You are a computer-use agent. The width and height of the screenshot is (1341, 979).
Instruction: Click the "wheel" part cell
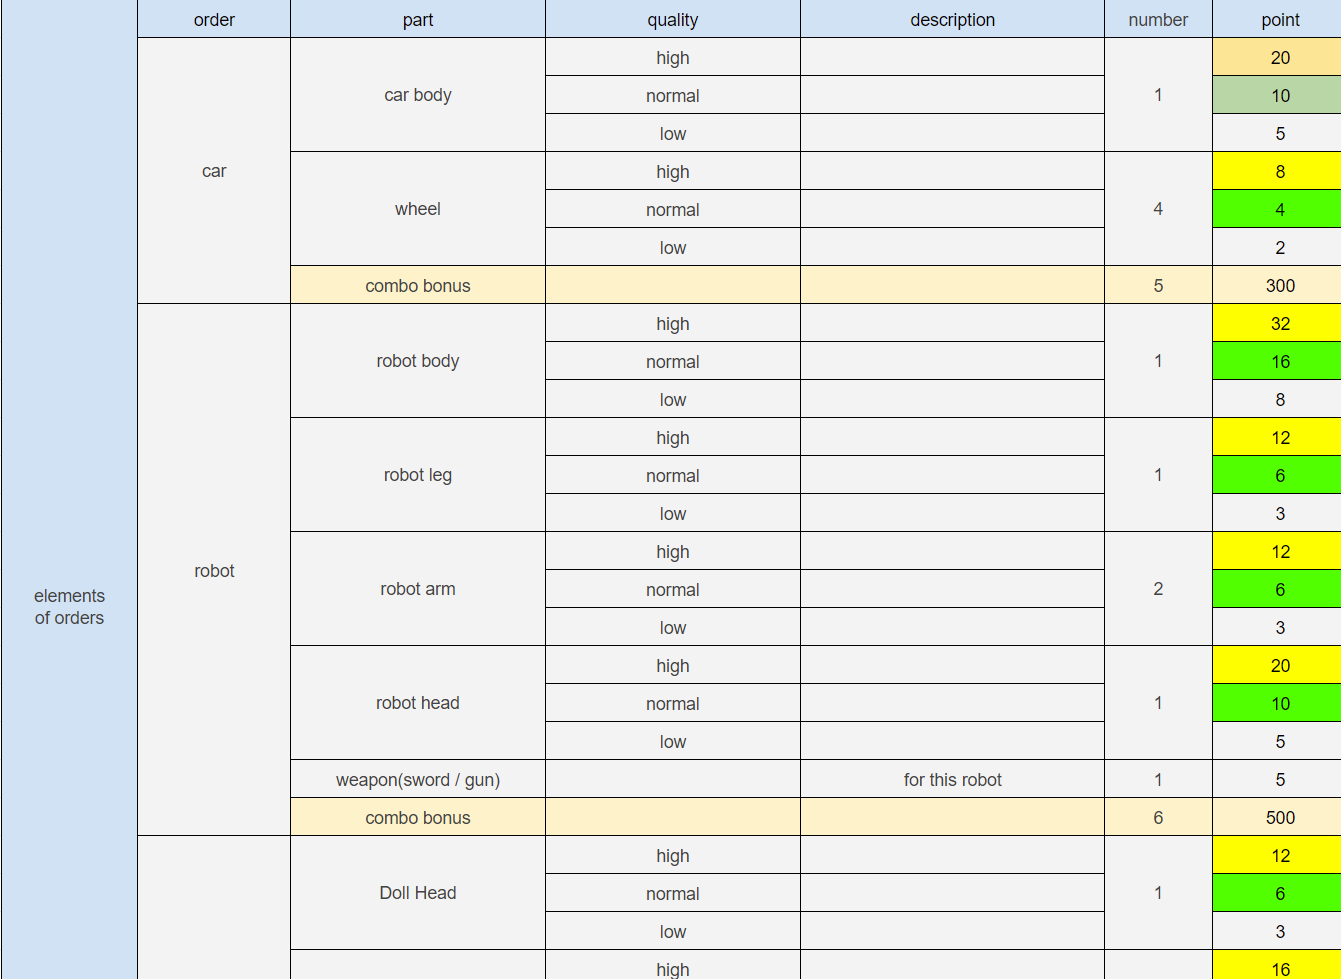[418, 209]
